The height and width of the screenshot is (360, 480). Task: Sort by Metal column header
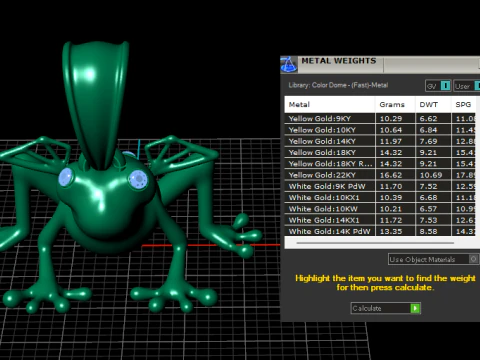[x=330, y=105]
